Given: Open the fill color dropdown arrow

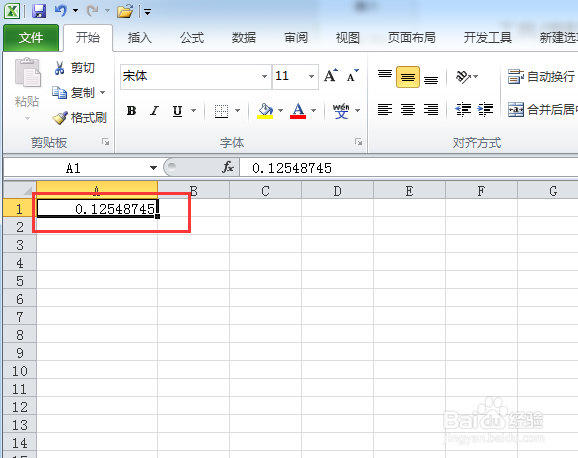Looking at the screenshot, I should pos(281,110).
